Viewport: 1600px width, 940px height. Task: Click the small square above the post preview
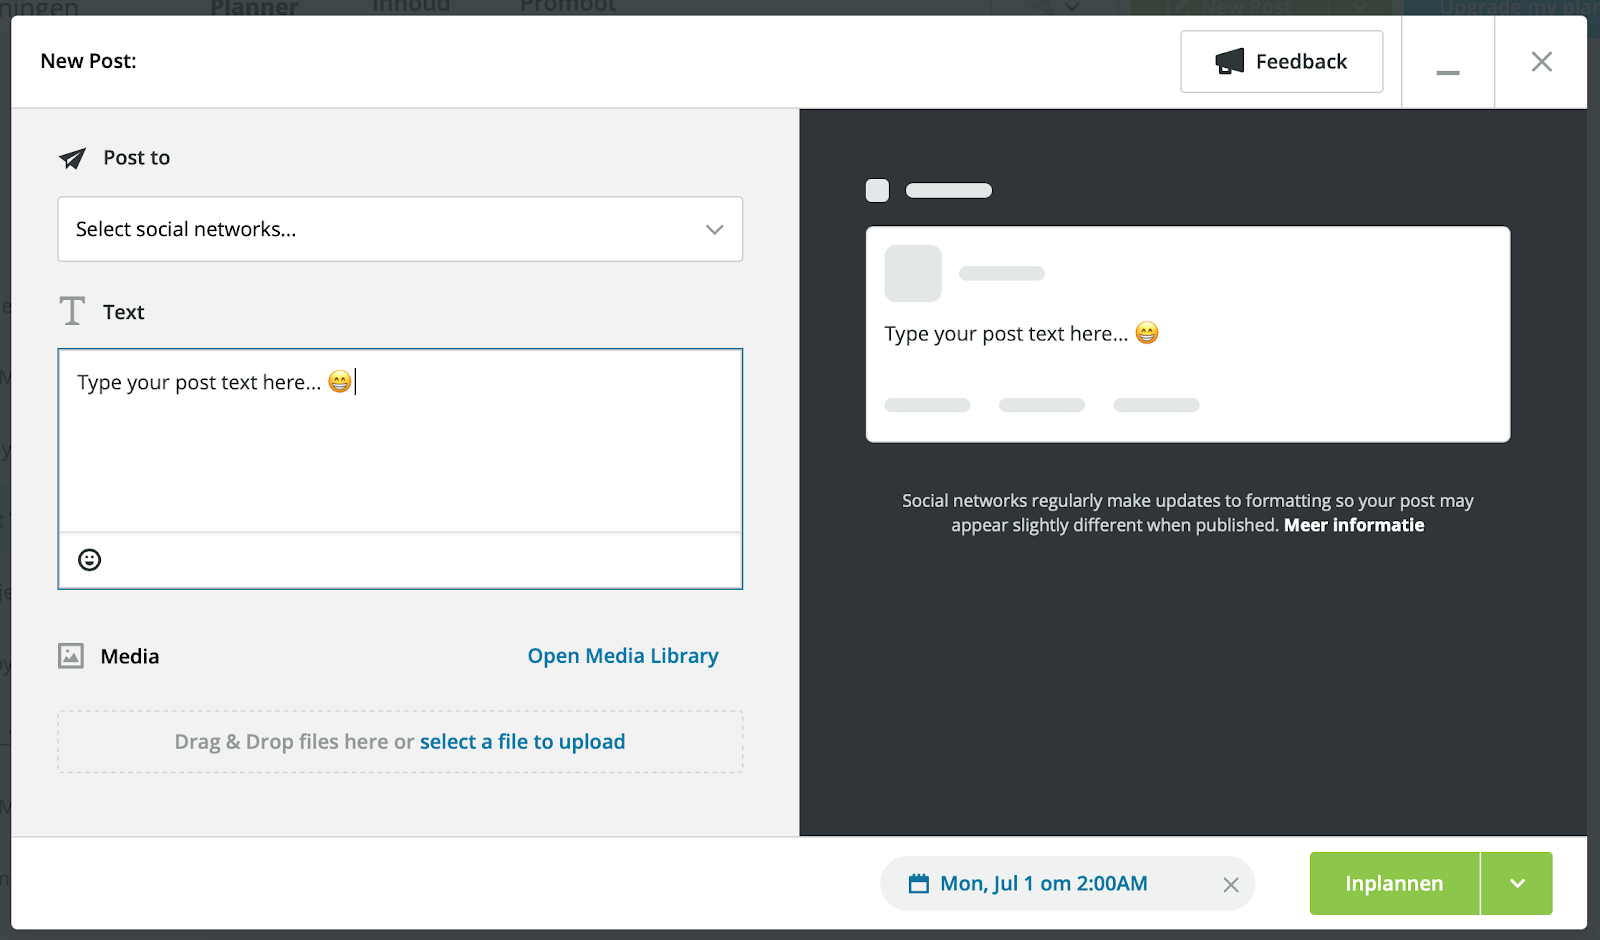[x=877, y=191]
